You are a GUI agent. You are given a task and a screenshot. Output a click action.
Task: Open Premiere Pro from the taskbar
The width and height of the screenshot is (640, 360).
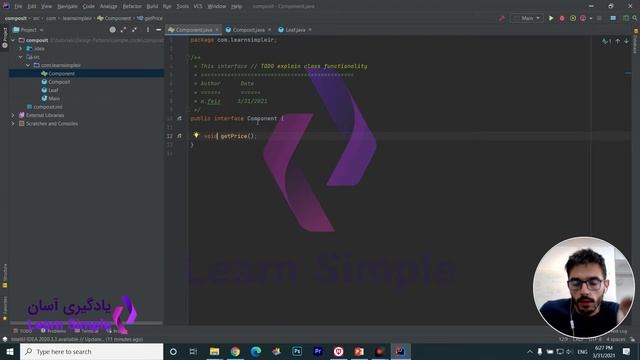pyautogui.click(x=318, y=351)
